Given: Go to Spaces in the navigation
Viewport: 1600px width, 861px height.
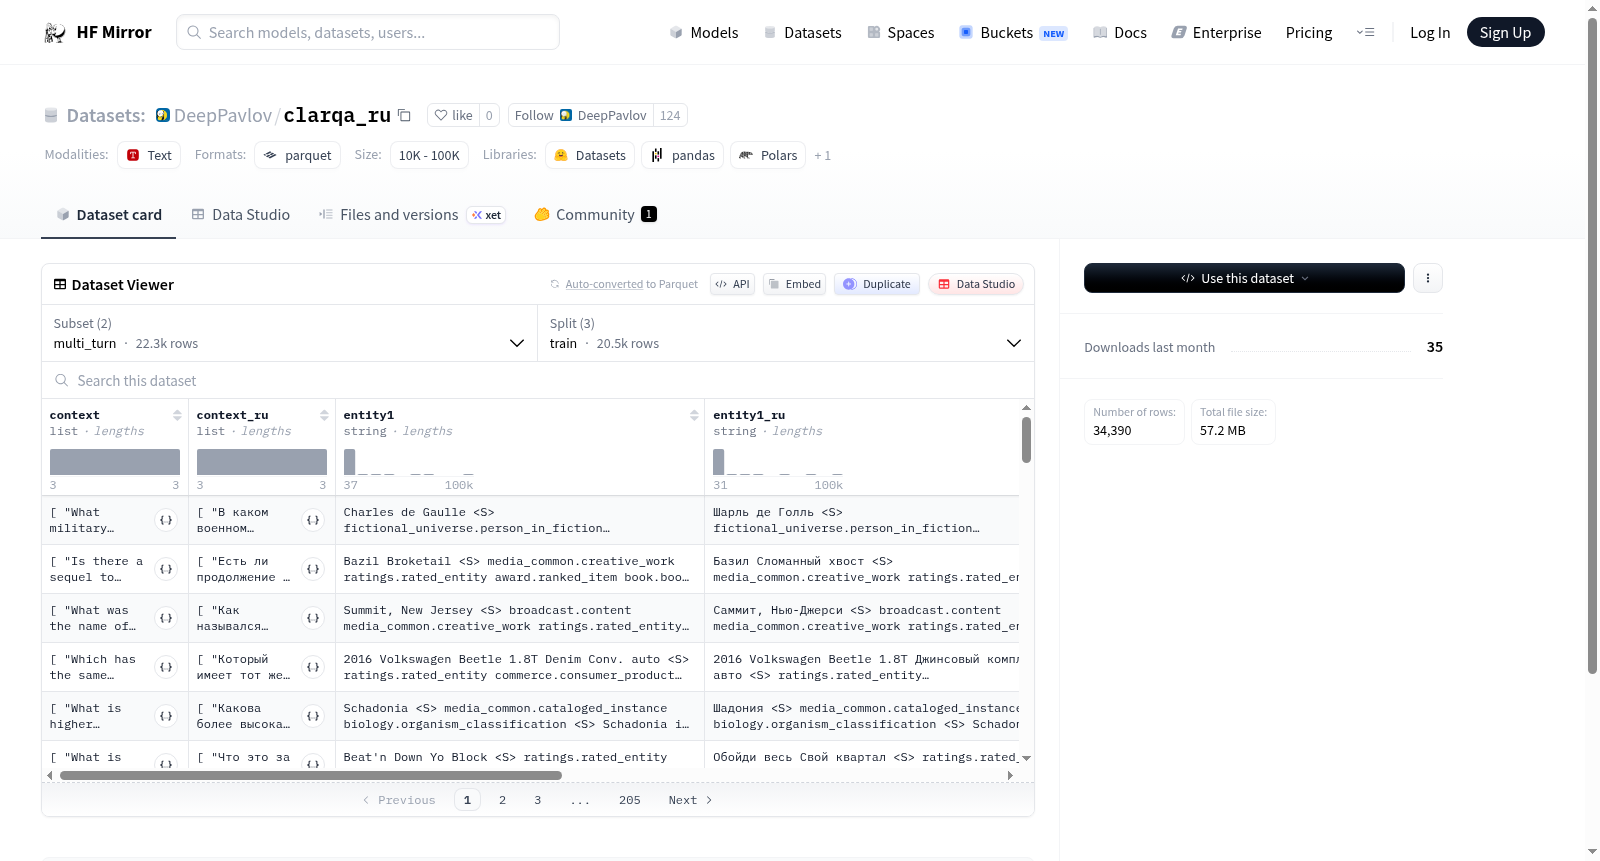Looking at the screenshot, I should coord(900,33).
